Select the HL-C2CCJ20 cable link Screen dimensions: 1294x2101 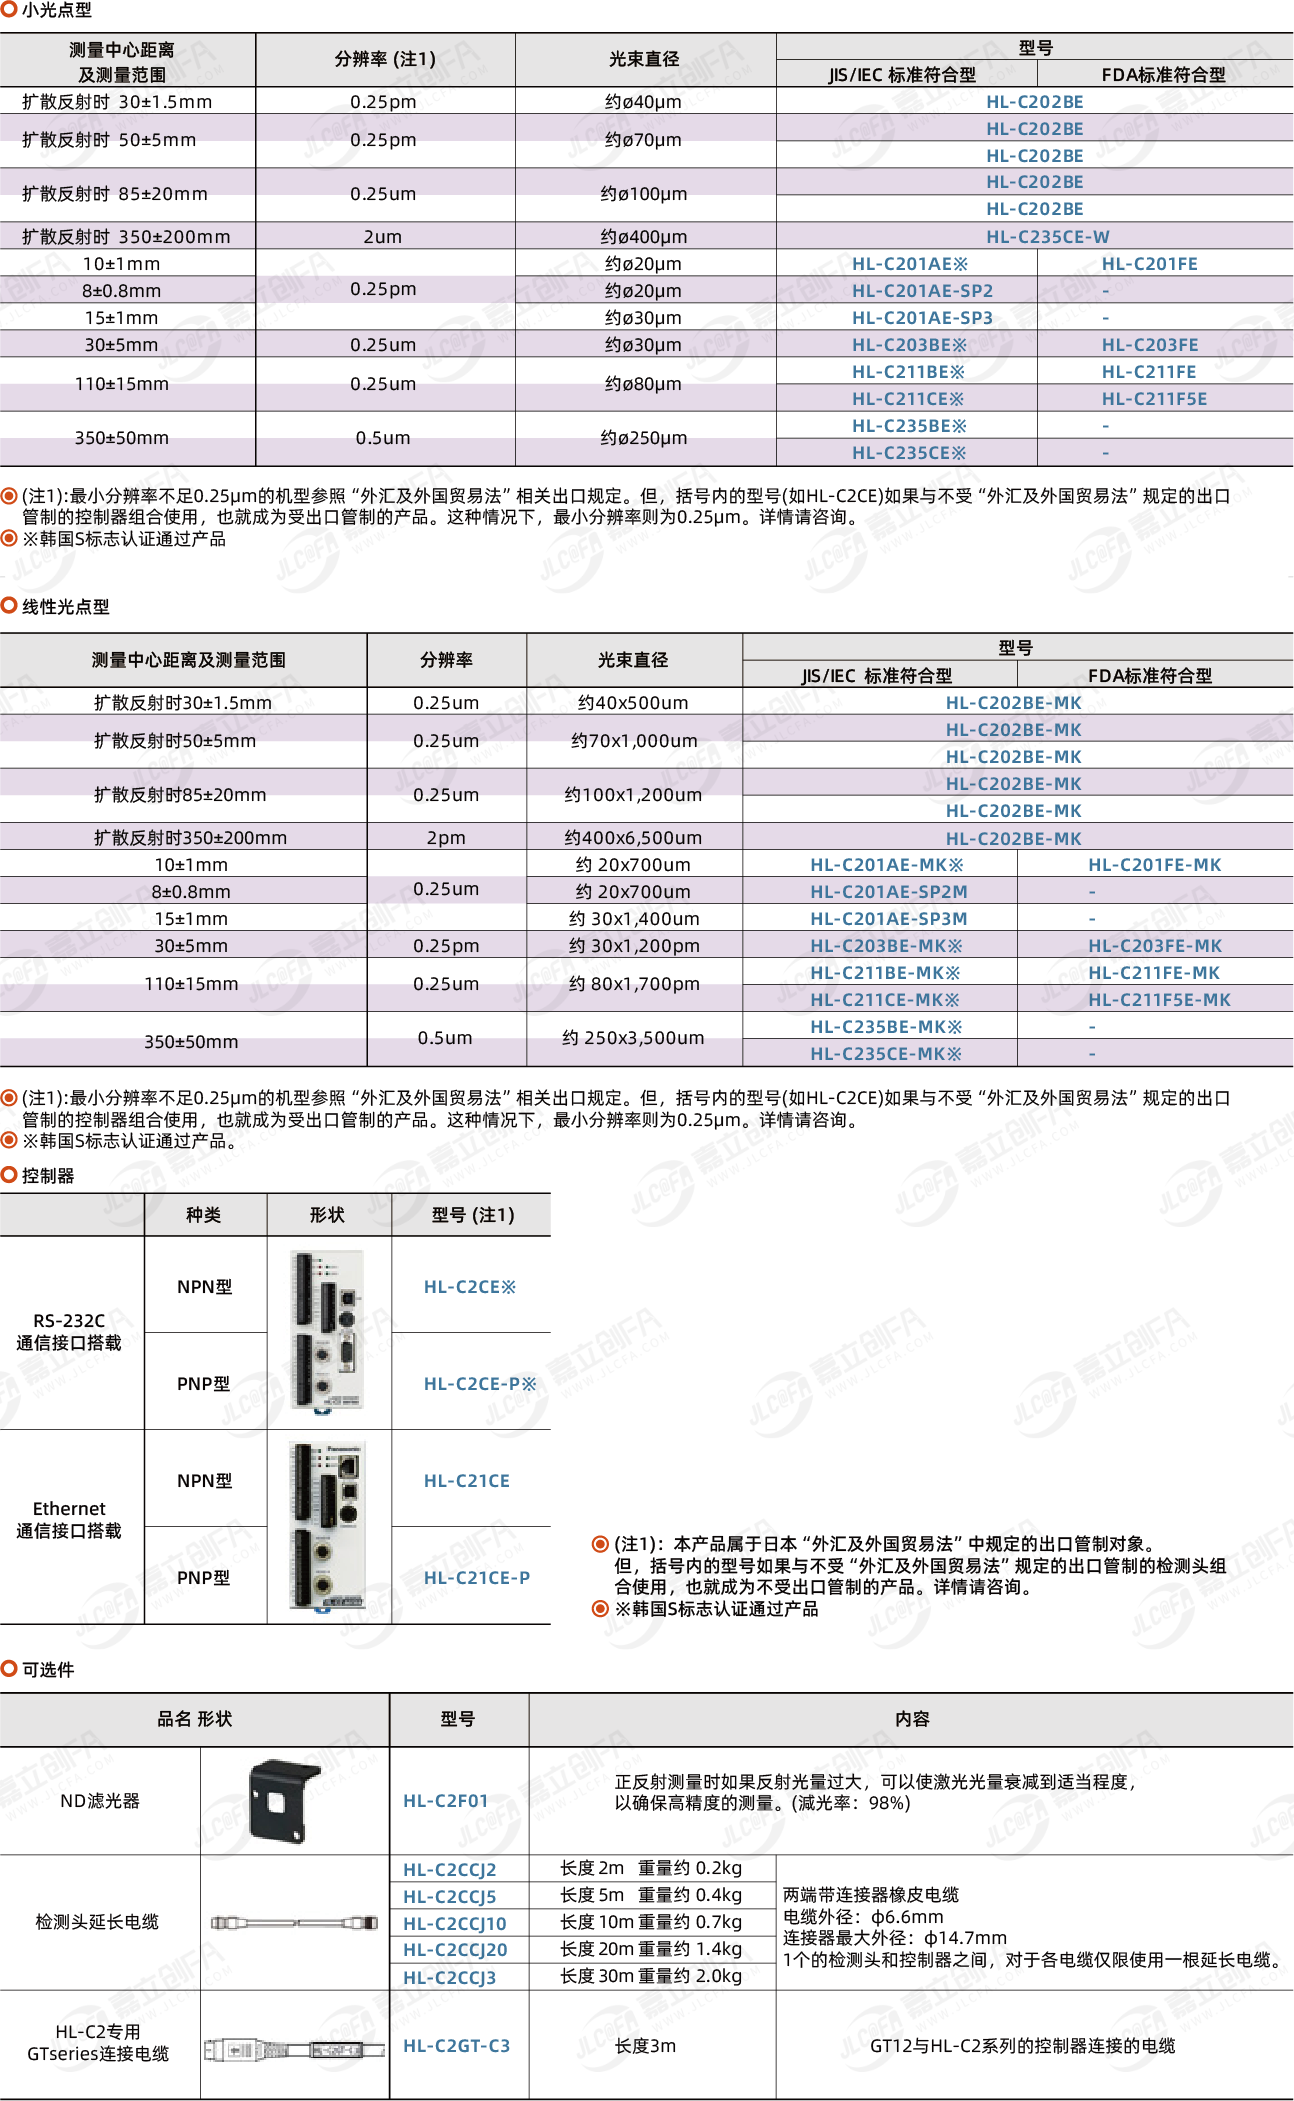pos(455,1950)
